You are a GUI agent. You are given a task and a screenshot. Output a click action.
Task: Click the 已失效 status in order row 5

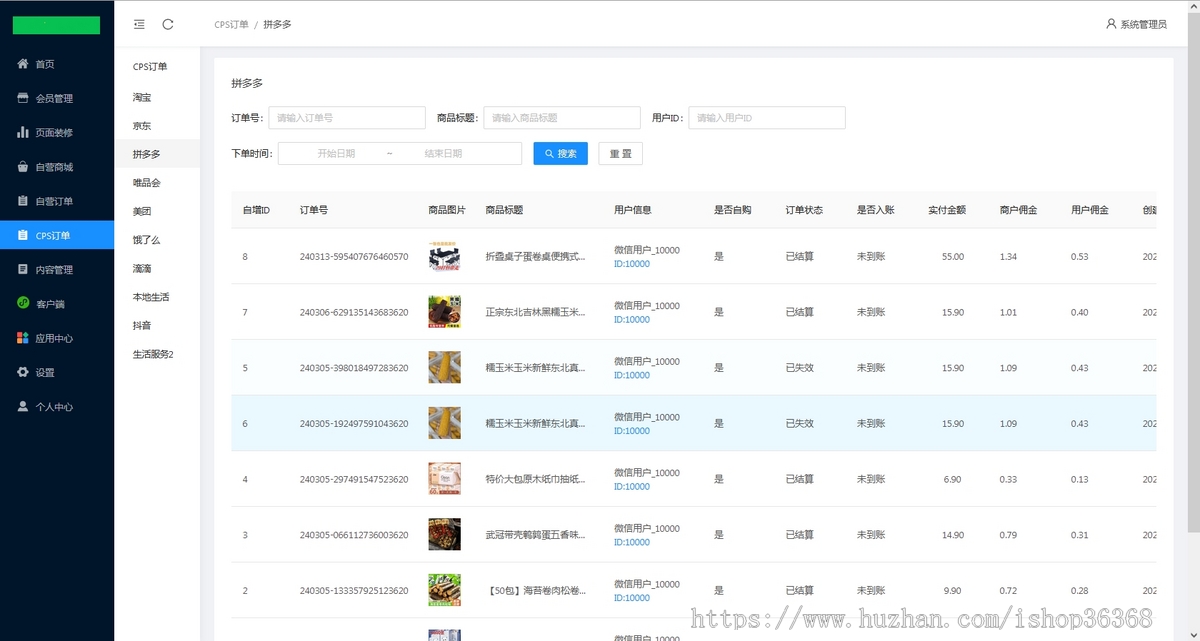799,368
